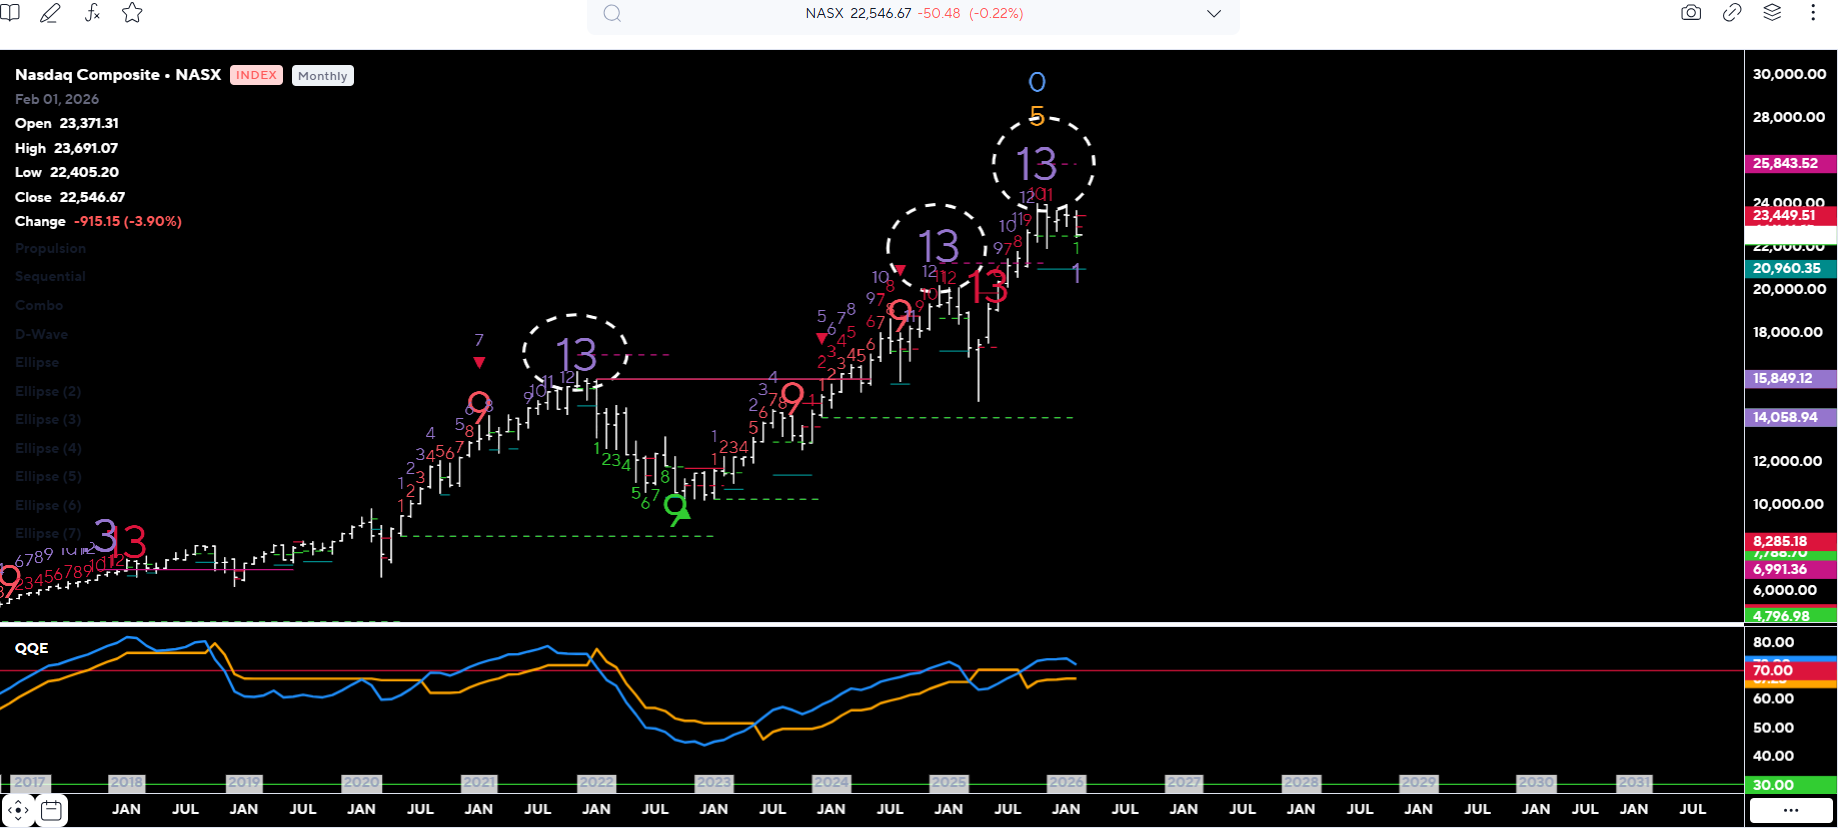Screen dimensions: 1846x835
Task: Toggle the Sequential indicator label
Action: click(50, 276)
